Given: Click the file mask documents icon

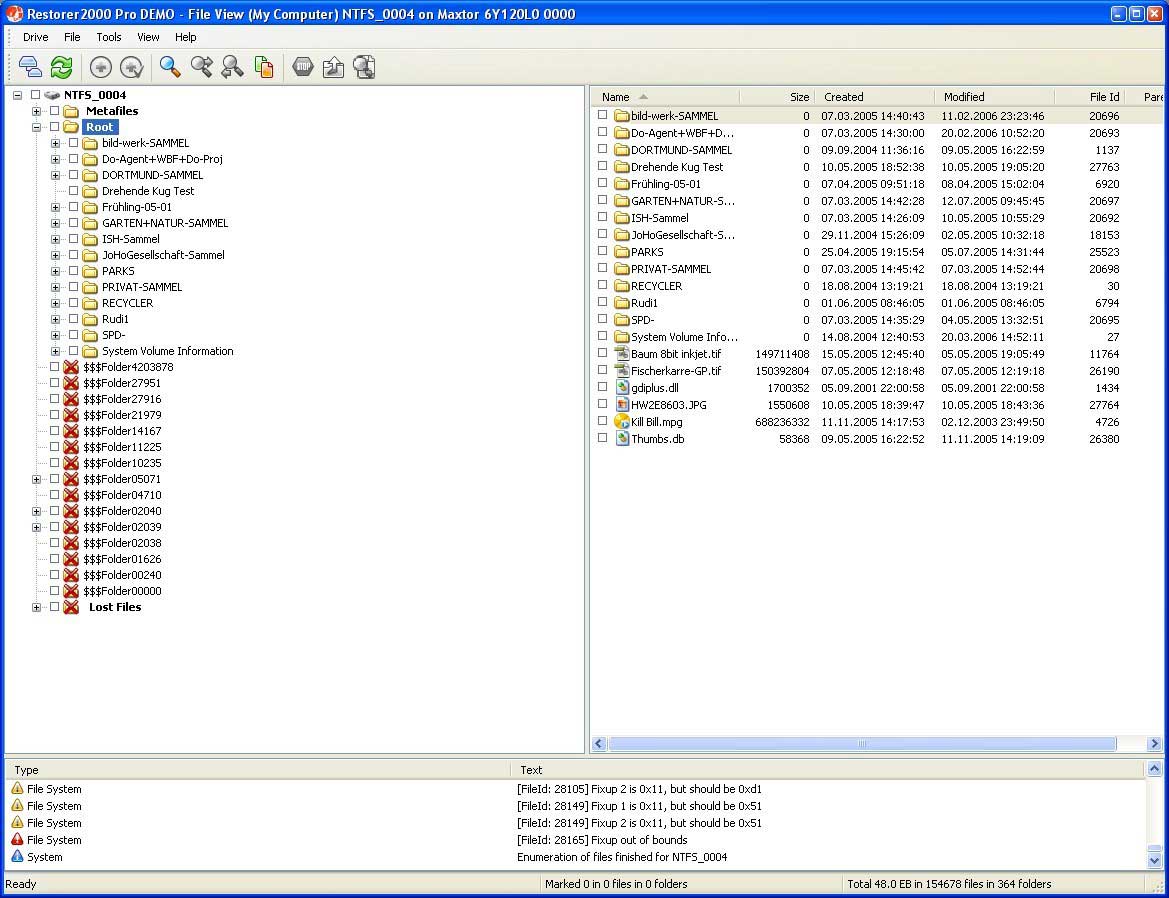Looking at the screenshot, I should [x=264, y=67].
